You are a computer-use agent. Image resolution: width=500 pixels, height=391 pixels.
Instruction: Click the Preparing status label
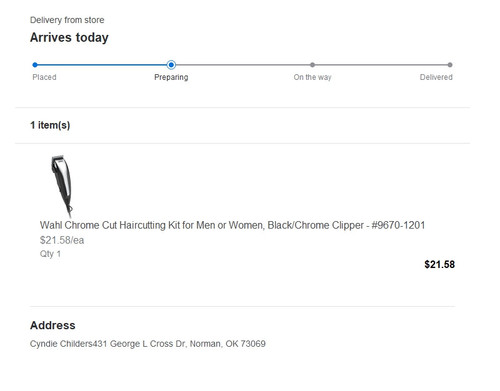171,77
